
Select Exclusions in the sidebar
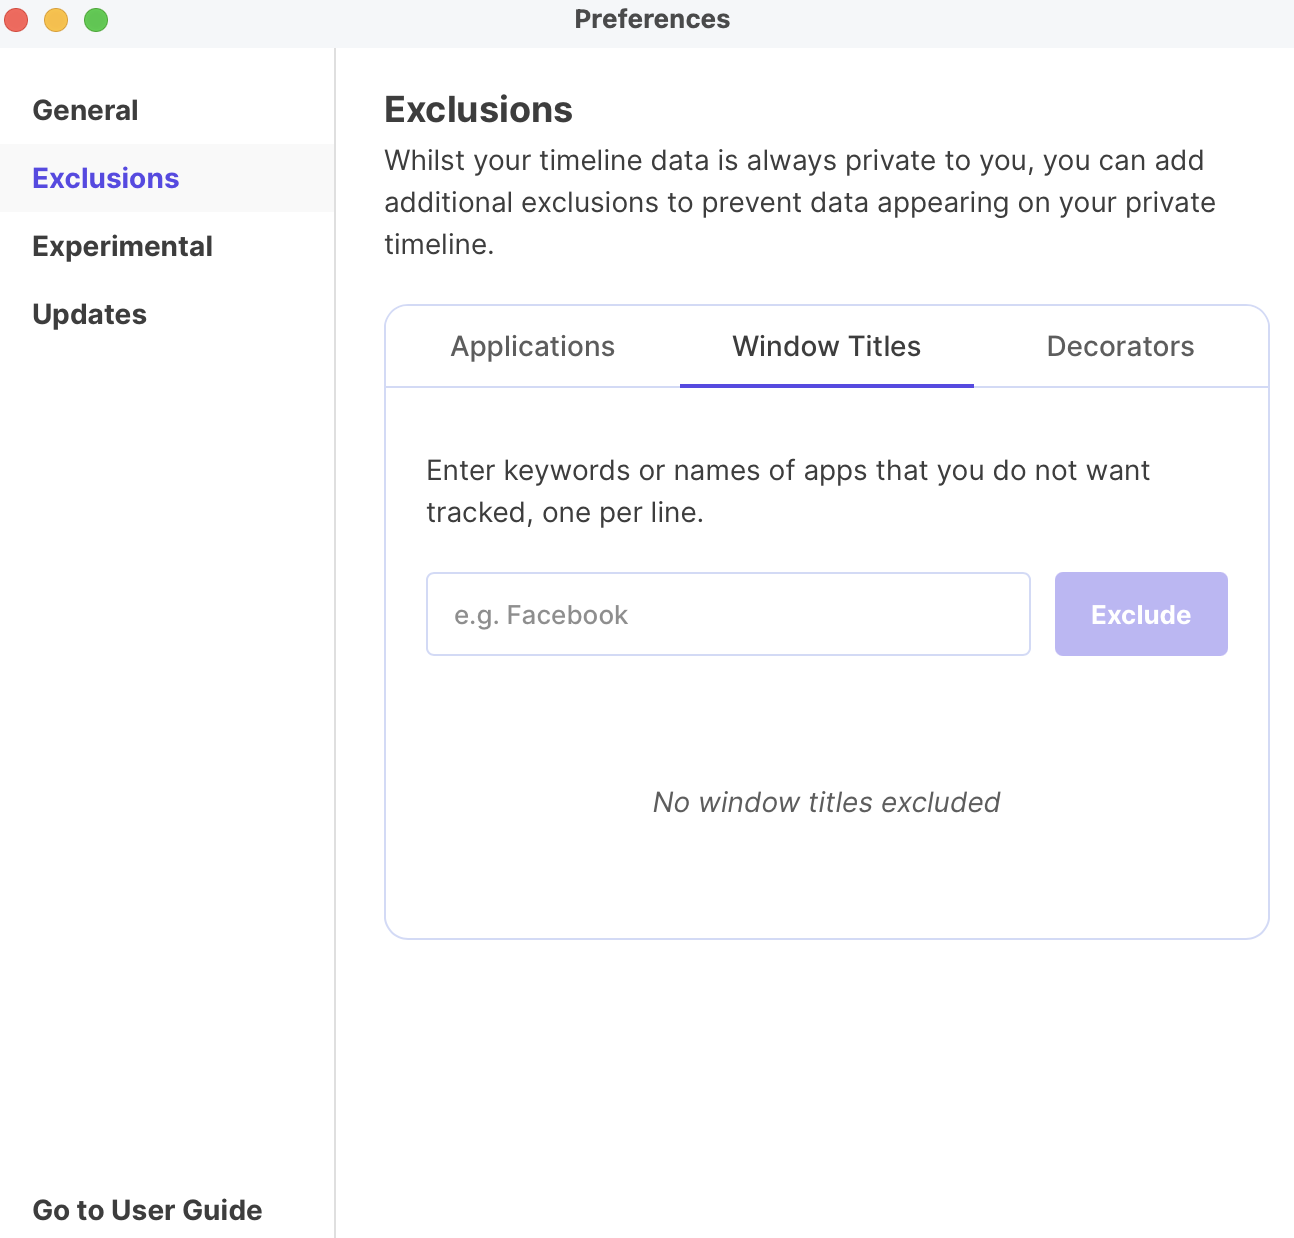106,178
